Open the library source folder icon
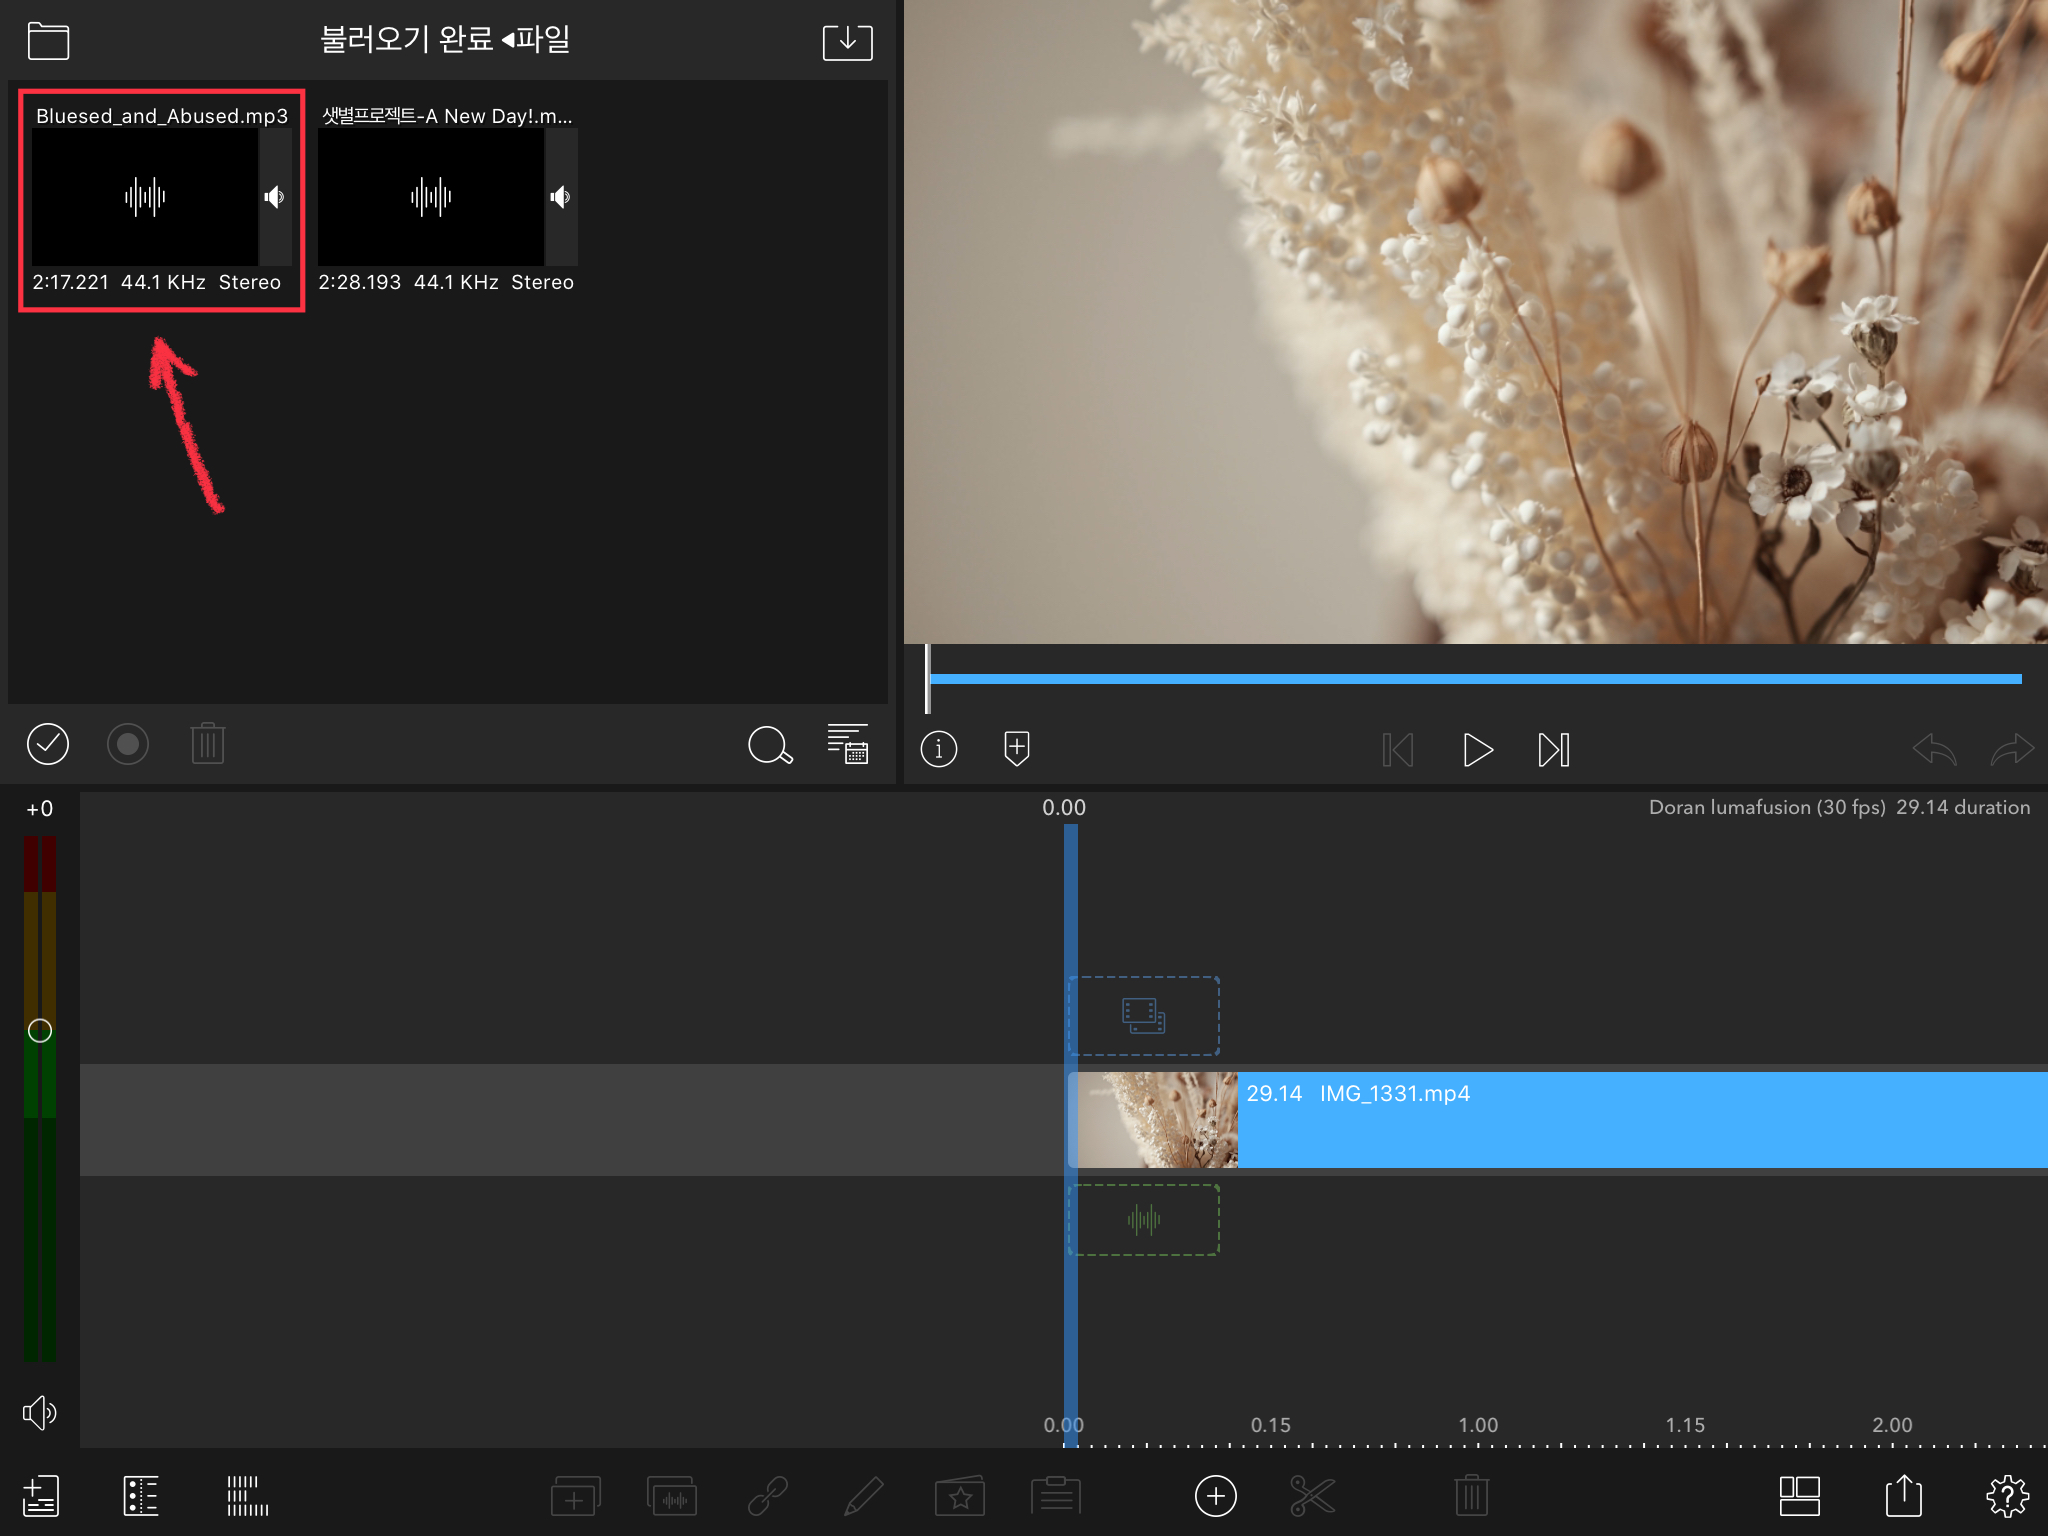The image size is (2048, 1536). pyautogui.click(x=48, y=41)
